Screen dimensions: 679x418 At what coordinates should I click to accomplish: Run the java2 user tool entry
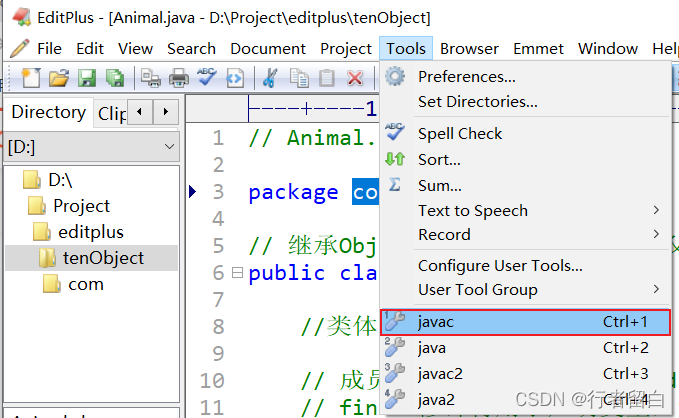(x=526, y=399)
